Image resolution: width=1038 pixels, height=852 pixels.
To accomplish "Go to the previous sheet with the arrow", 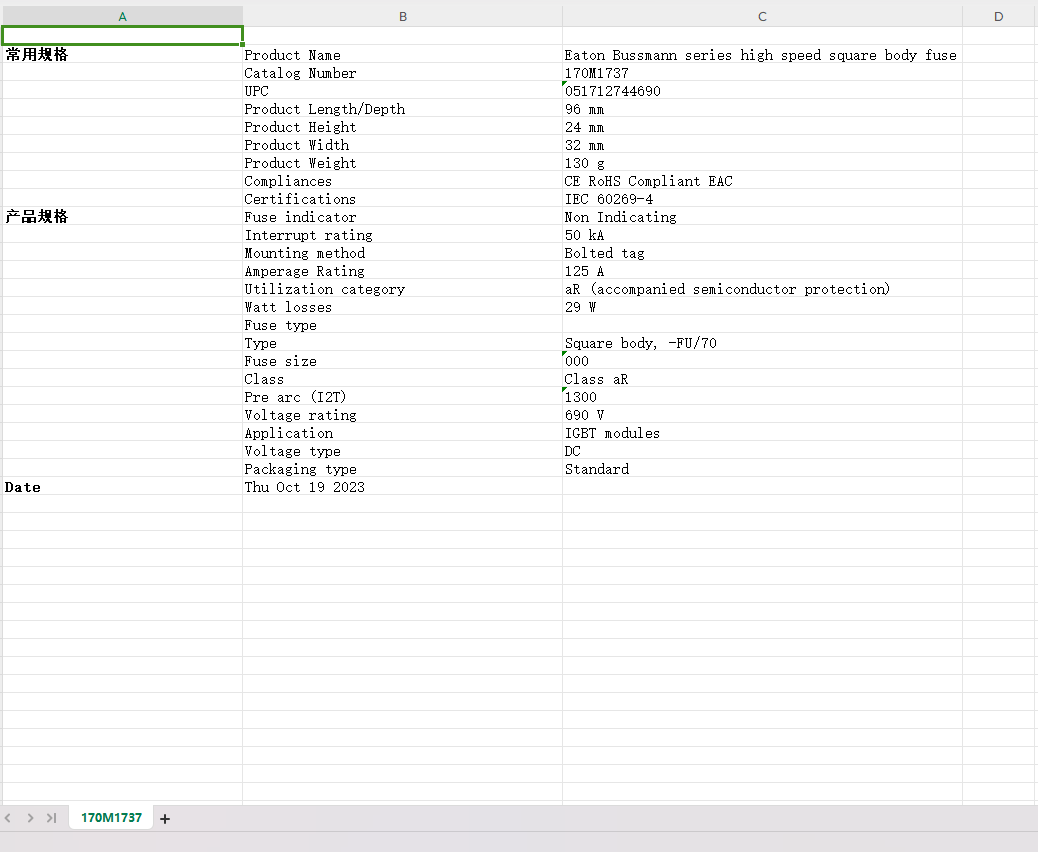I will click(8, 818).
